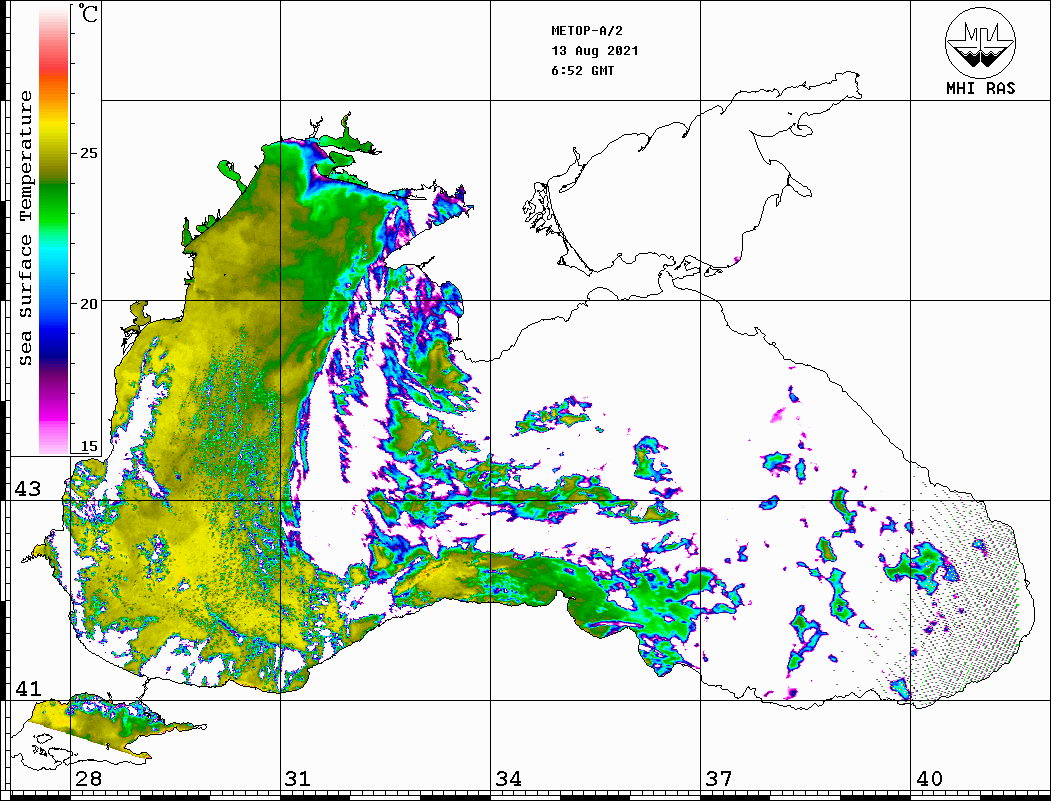Image resolution: width=1051 pixels, height=801 pixels.
Task: Click the 'METOP-A/2' satellite label
Action: 587,31
